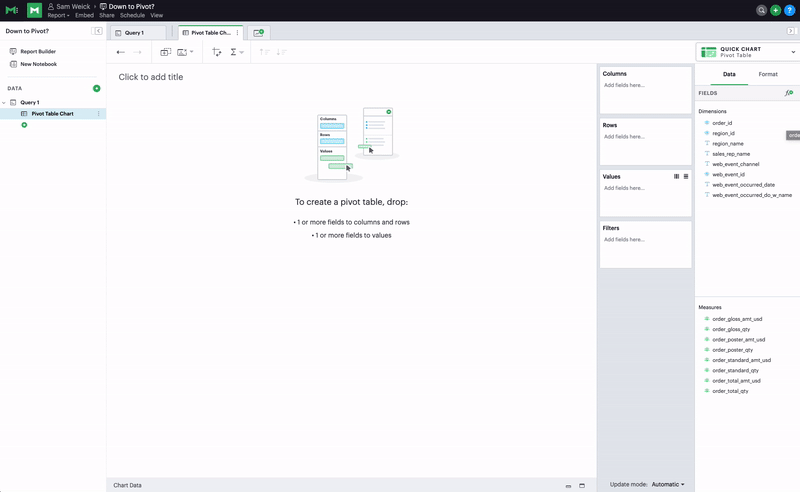
Task: Open the Update mode Automatic dropdown
Action: click(x=667, y=485)
